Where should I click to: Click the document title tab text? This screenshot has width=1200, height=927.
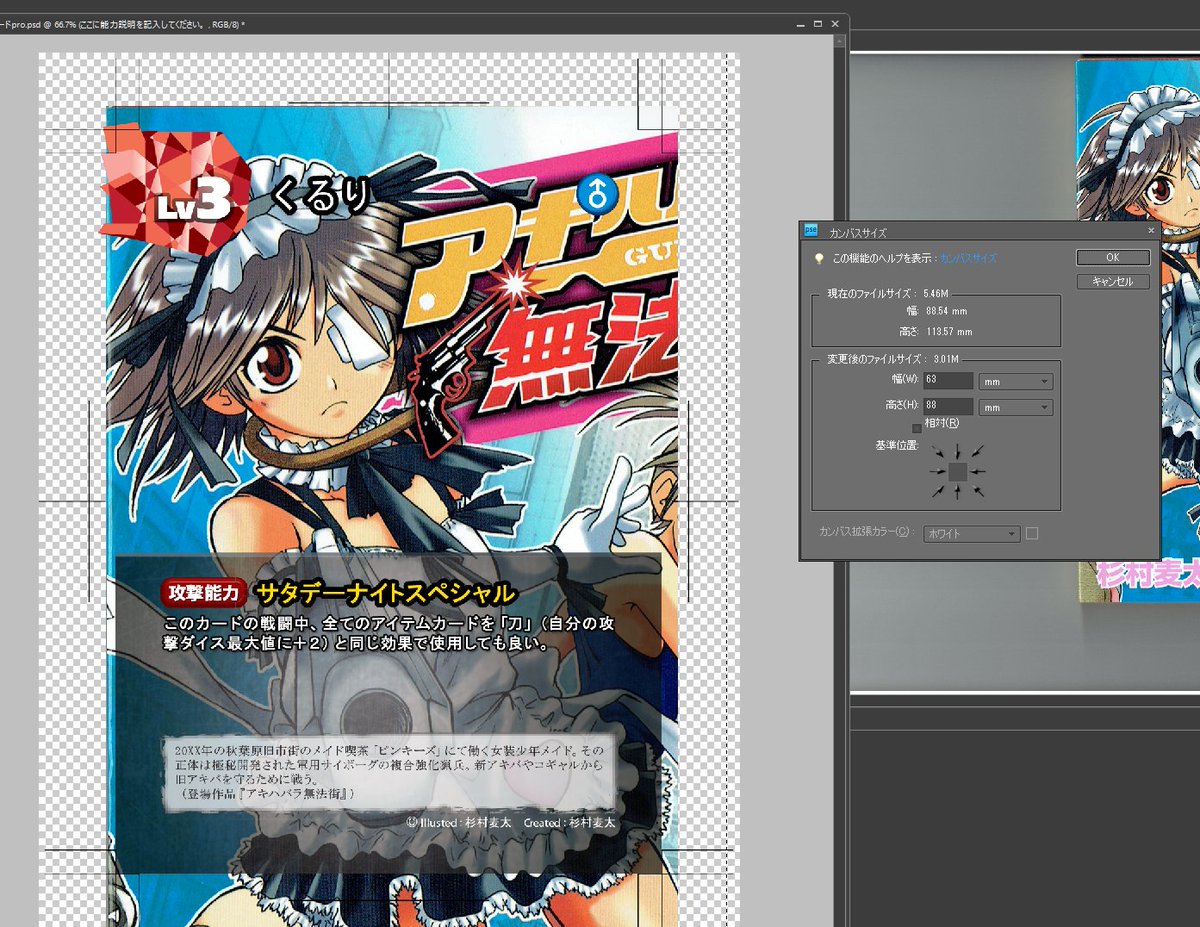123,23
